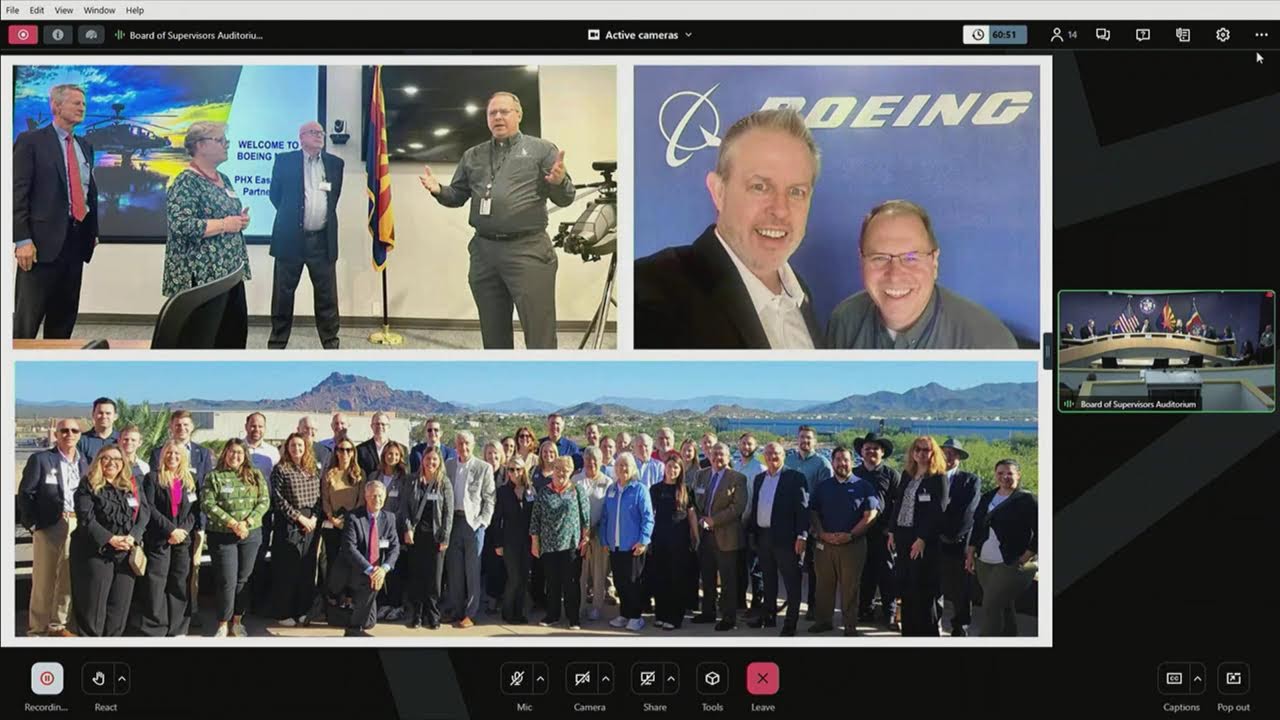Select the Board of Supervisors Auditorium video thumbnail
Viewport: 1280px width, 720px height.
pos(1167,351)
